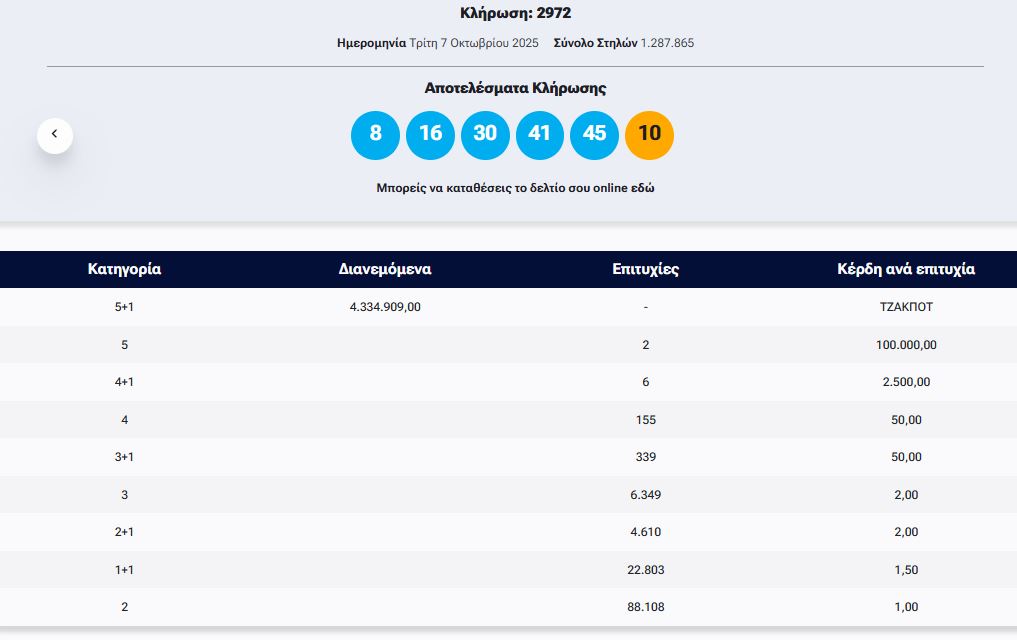The width and height of the screenshot is (1017, 640).
Task: Select the 5+1 category row
Action: [124, 307]
